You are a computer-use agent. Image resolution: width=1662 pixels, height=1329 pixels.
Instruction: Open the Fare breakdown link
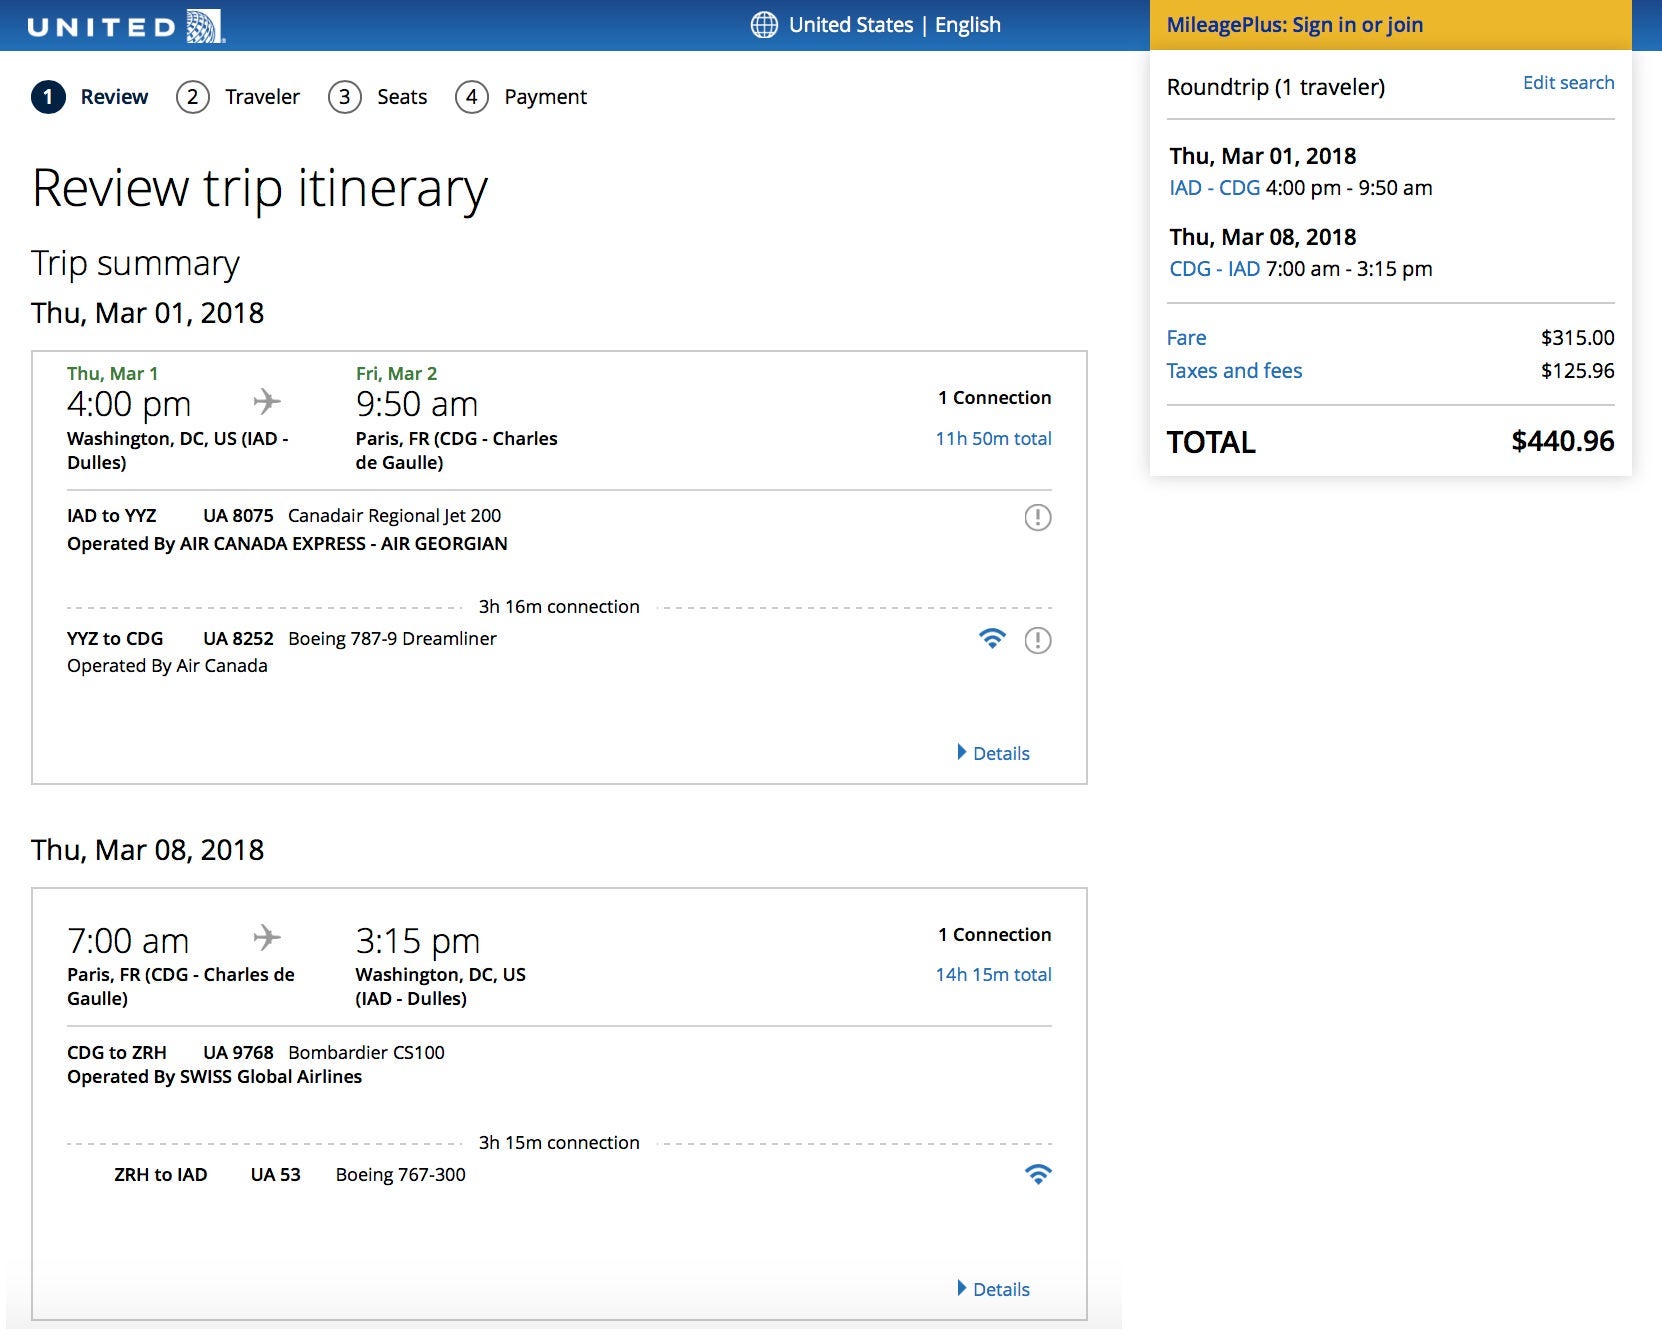(x=1186, y=338)
